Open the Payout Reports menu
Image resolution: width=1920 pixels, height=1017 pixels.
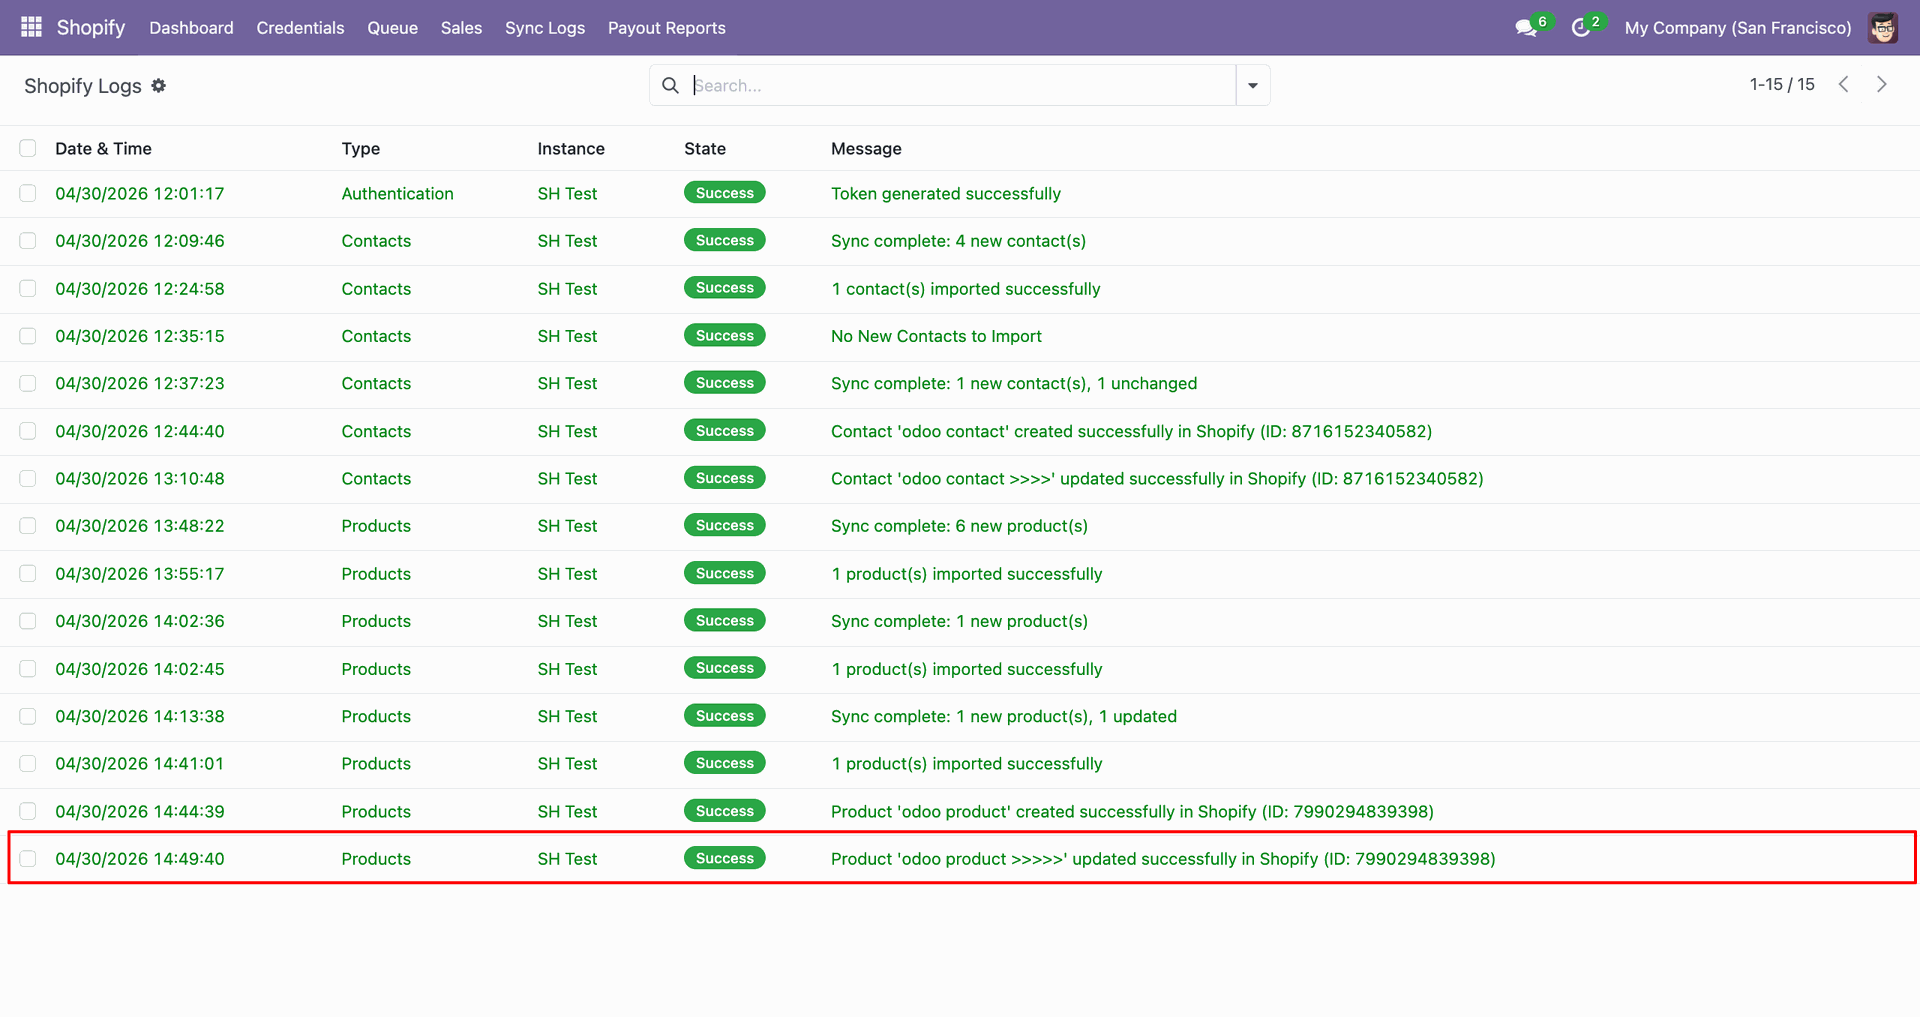[667, 28]
